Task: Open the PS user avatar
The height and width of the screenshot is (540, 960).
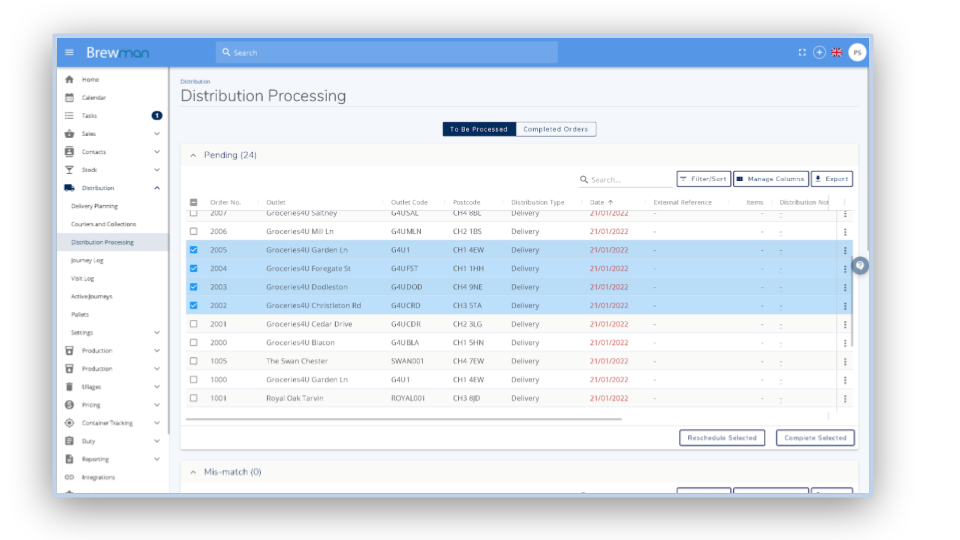Action: (857, 53)
